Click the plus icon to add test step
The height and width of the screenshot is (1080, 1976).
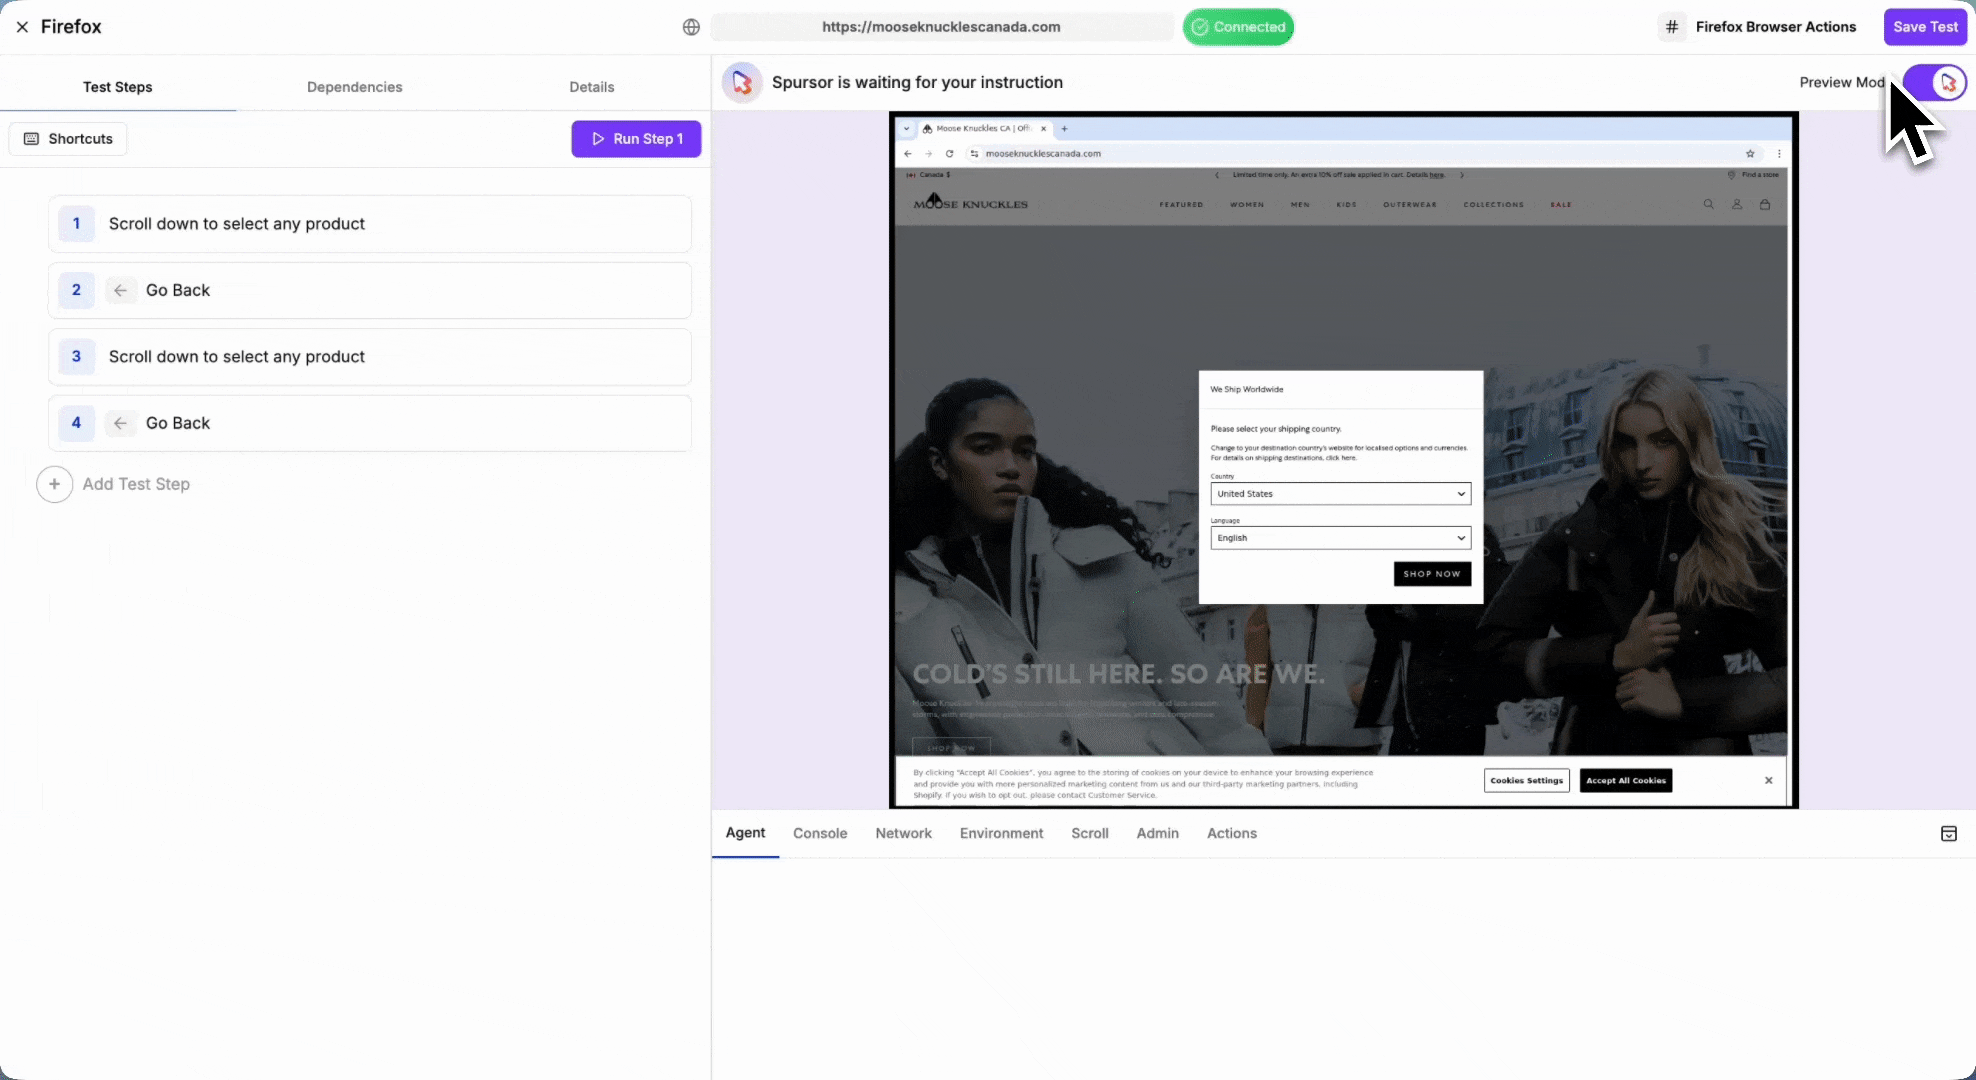pyautogui.click(x=55, y=484)
